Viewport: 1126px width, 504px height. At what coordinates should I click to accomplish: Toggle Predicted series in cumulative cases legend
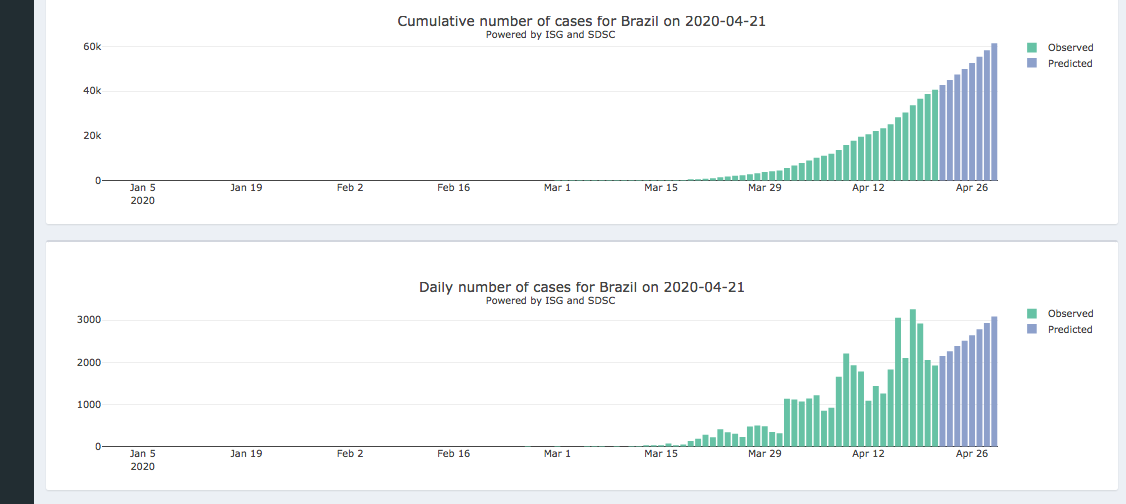coord(1070,63)
